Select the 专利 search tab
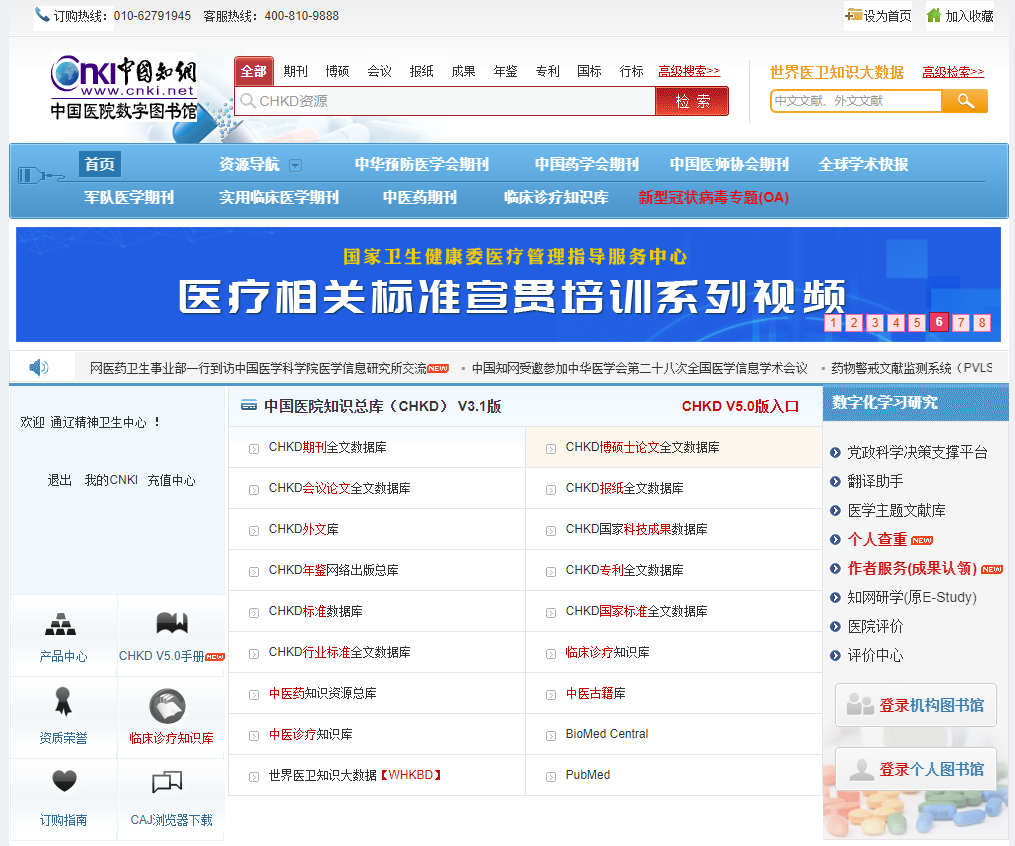Image resolution: width=1015 pixels, height=846 pixels. click(x=548, y=71)
